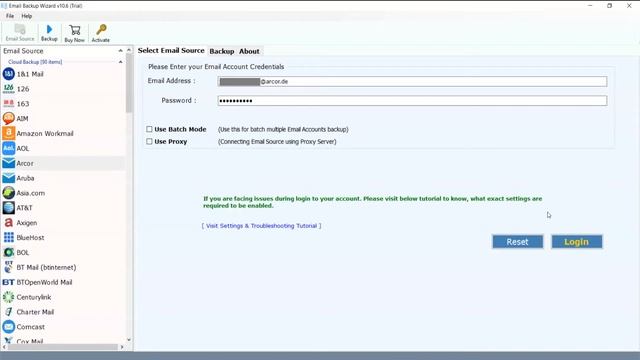
Task: Click the scroll right arrow of source list
Action: (x=122, y=347)
